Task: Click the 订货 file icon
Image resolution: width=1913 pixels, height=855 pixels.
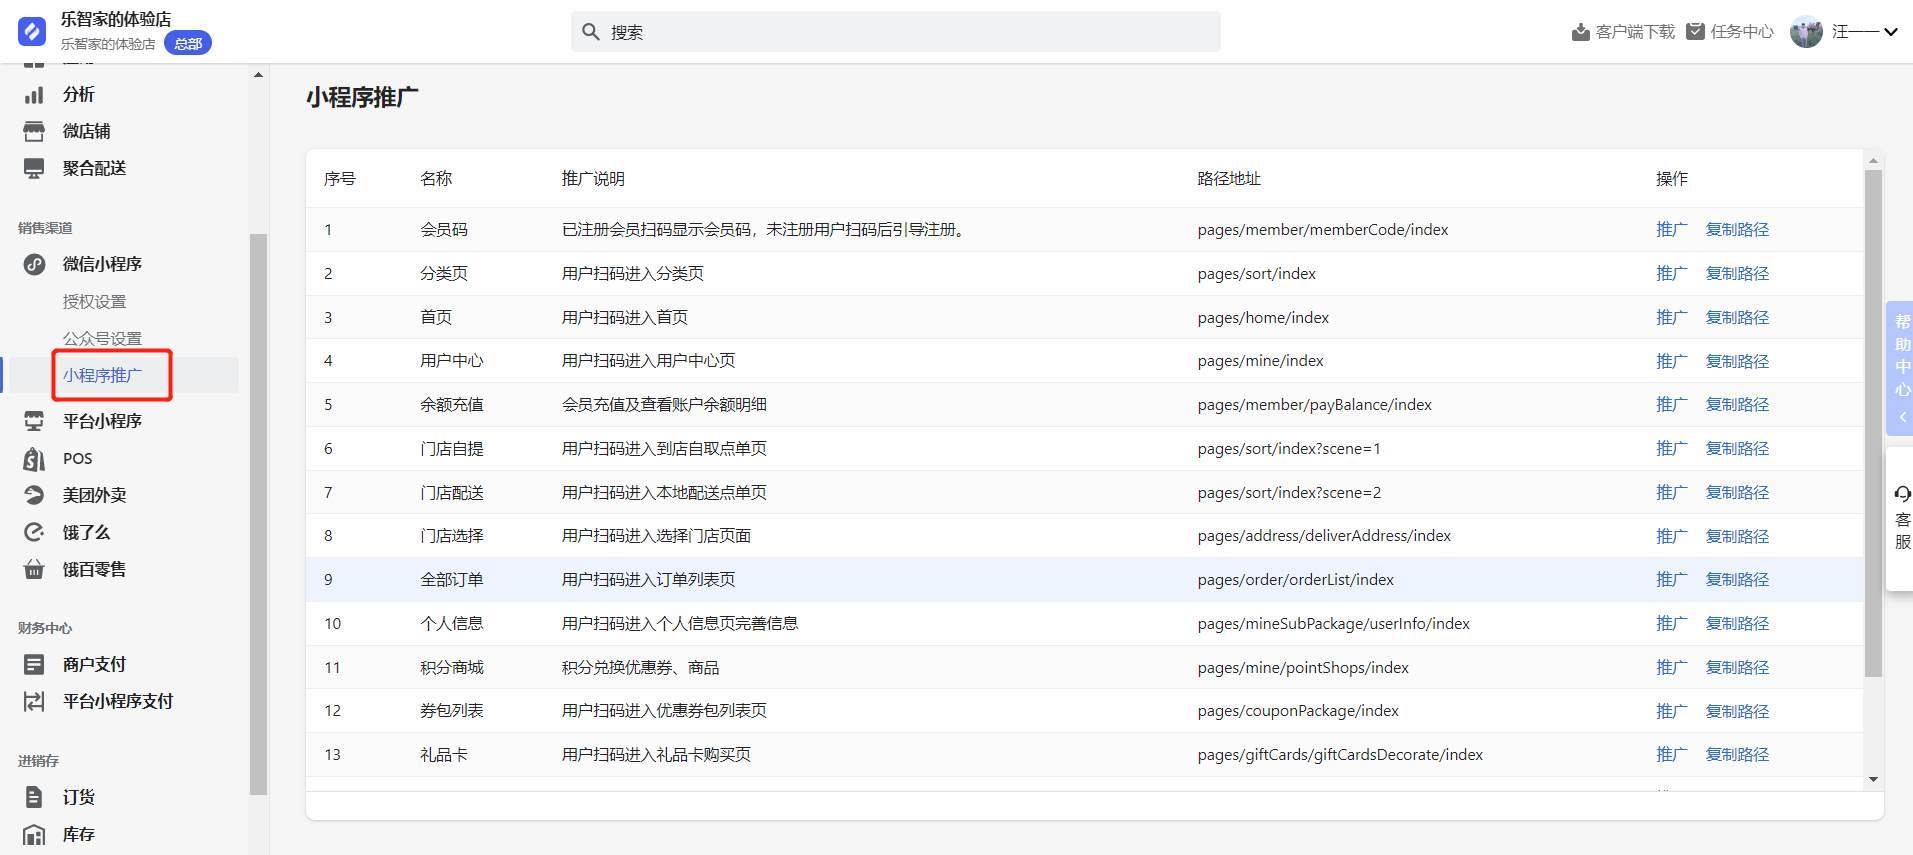Action: [x=34, y=797]
